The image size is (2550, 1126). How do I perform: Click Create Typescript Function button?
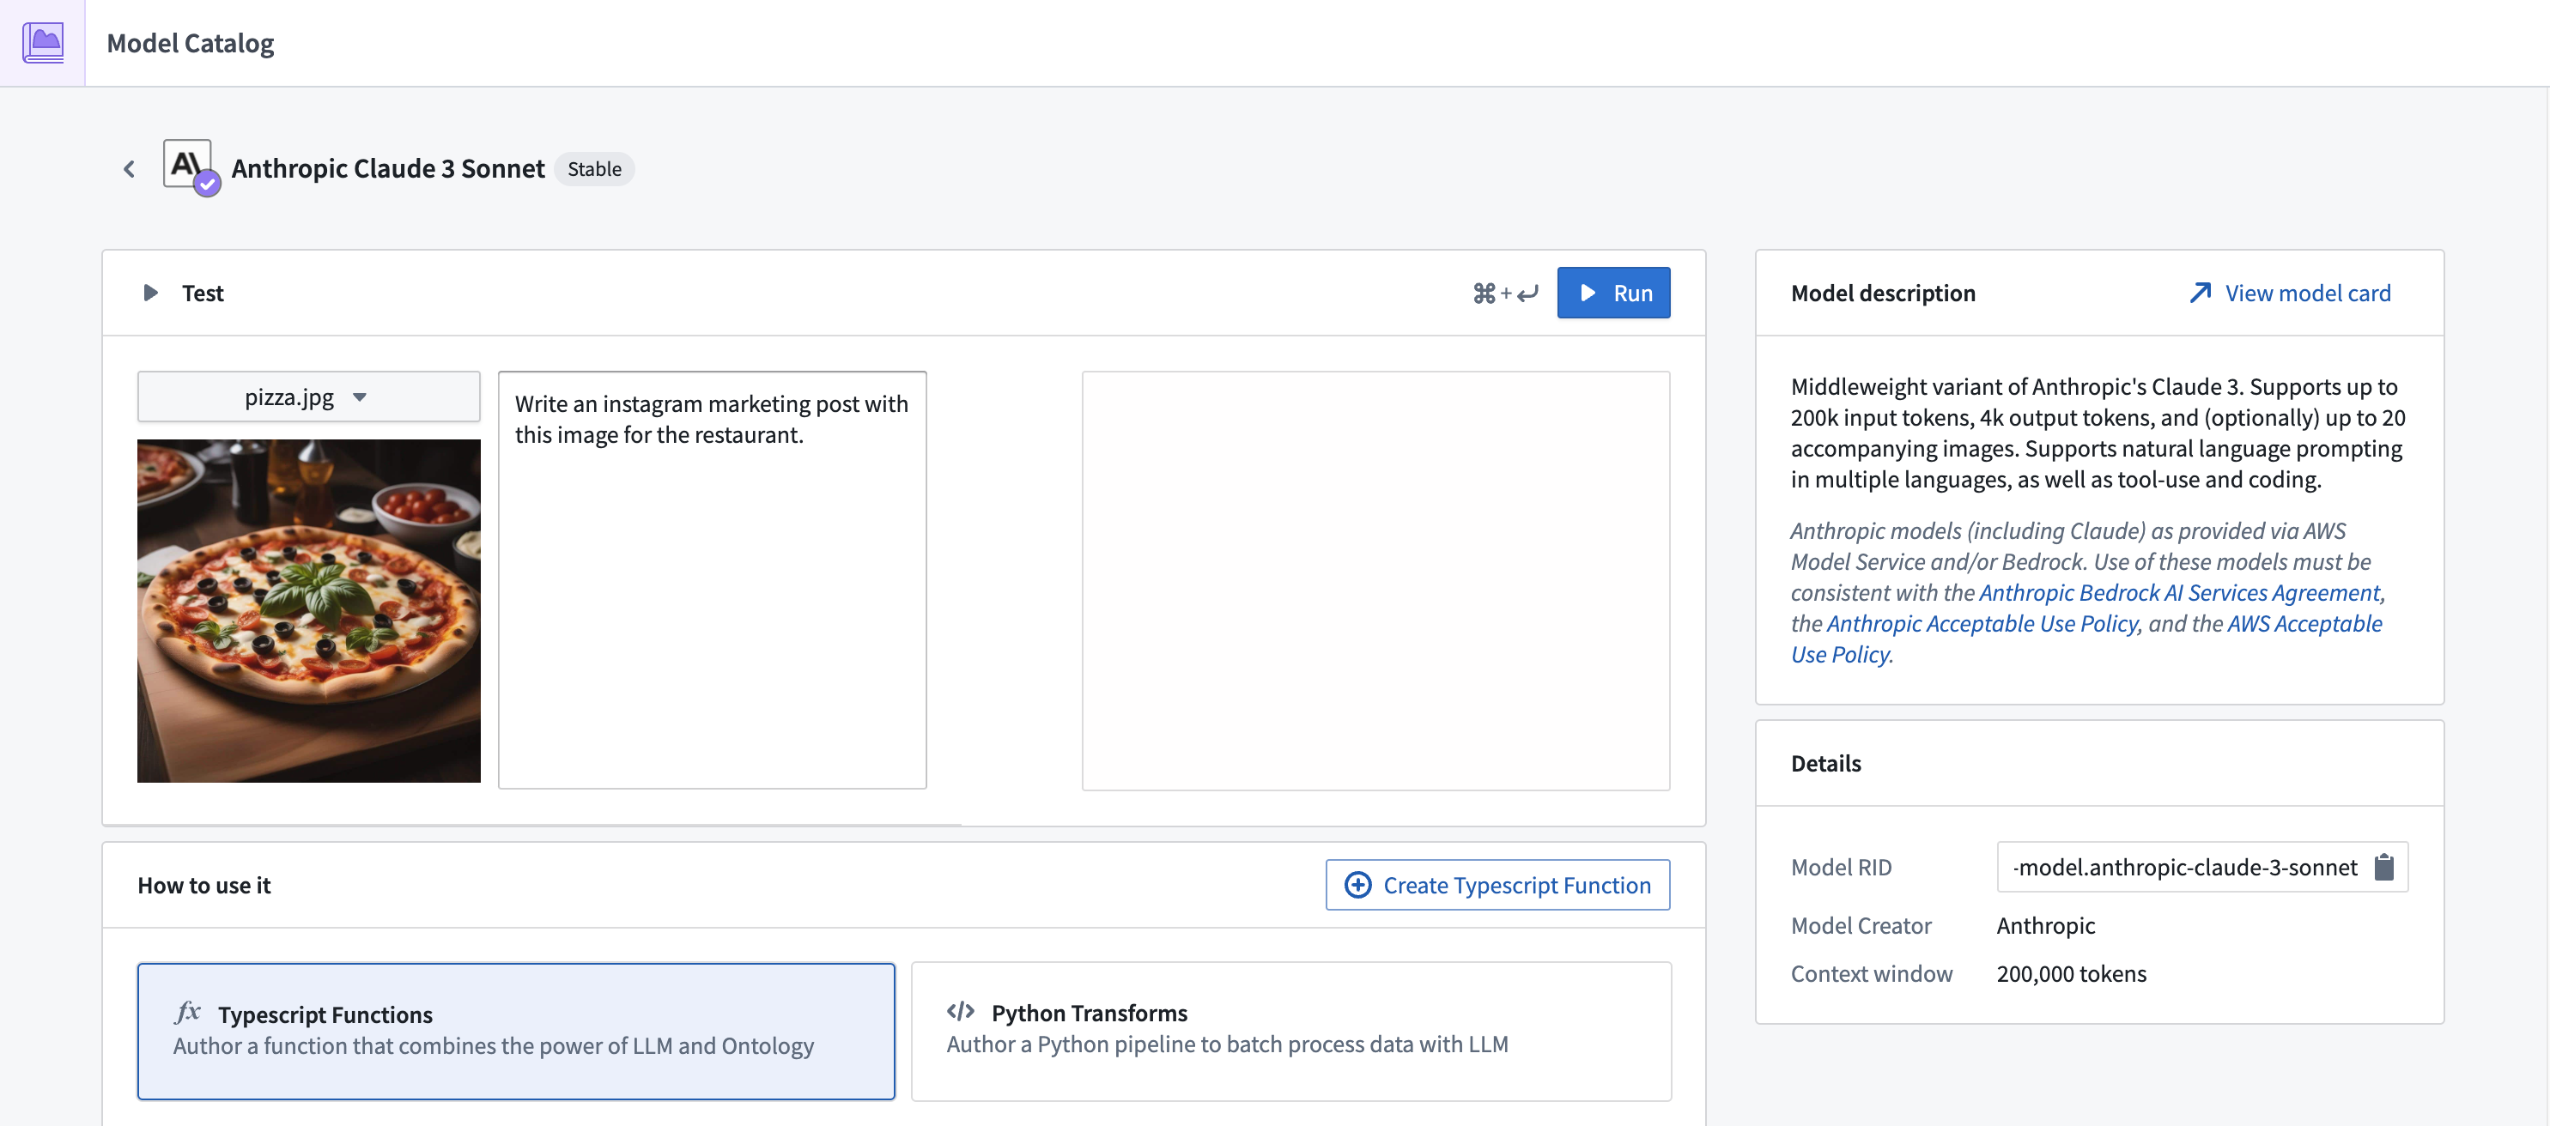1497,885
